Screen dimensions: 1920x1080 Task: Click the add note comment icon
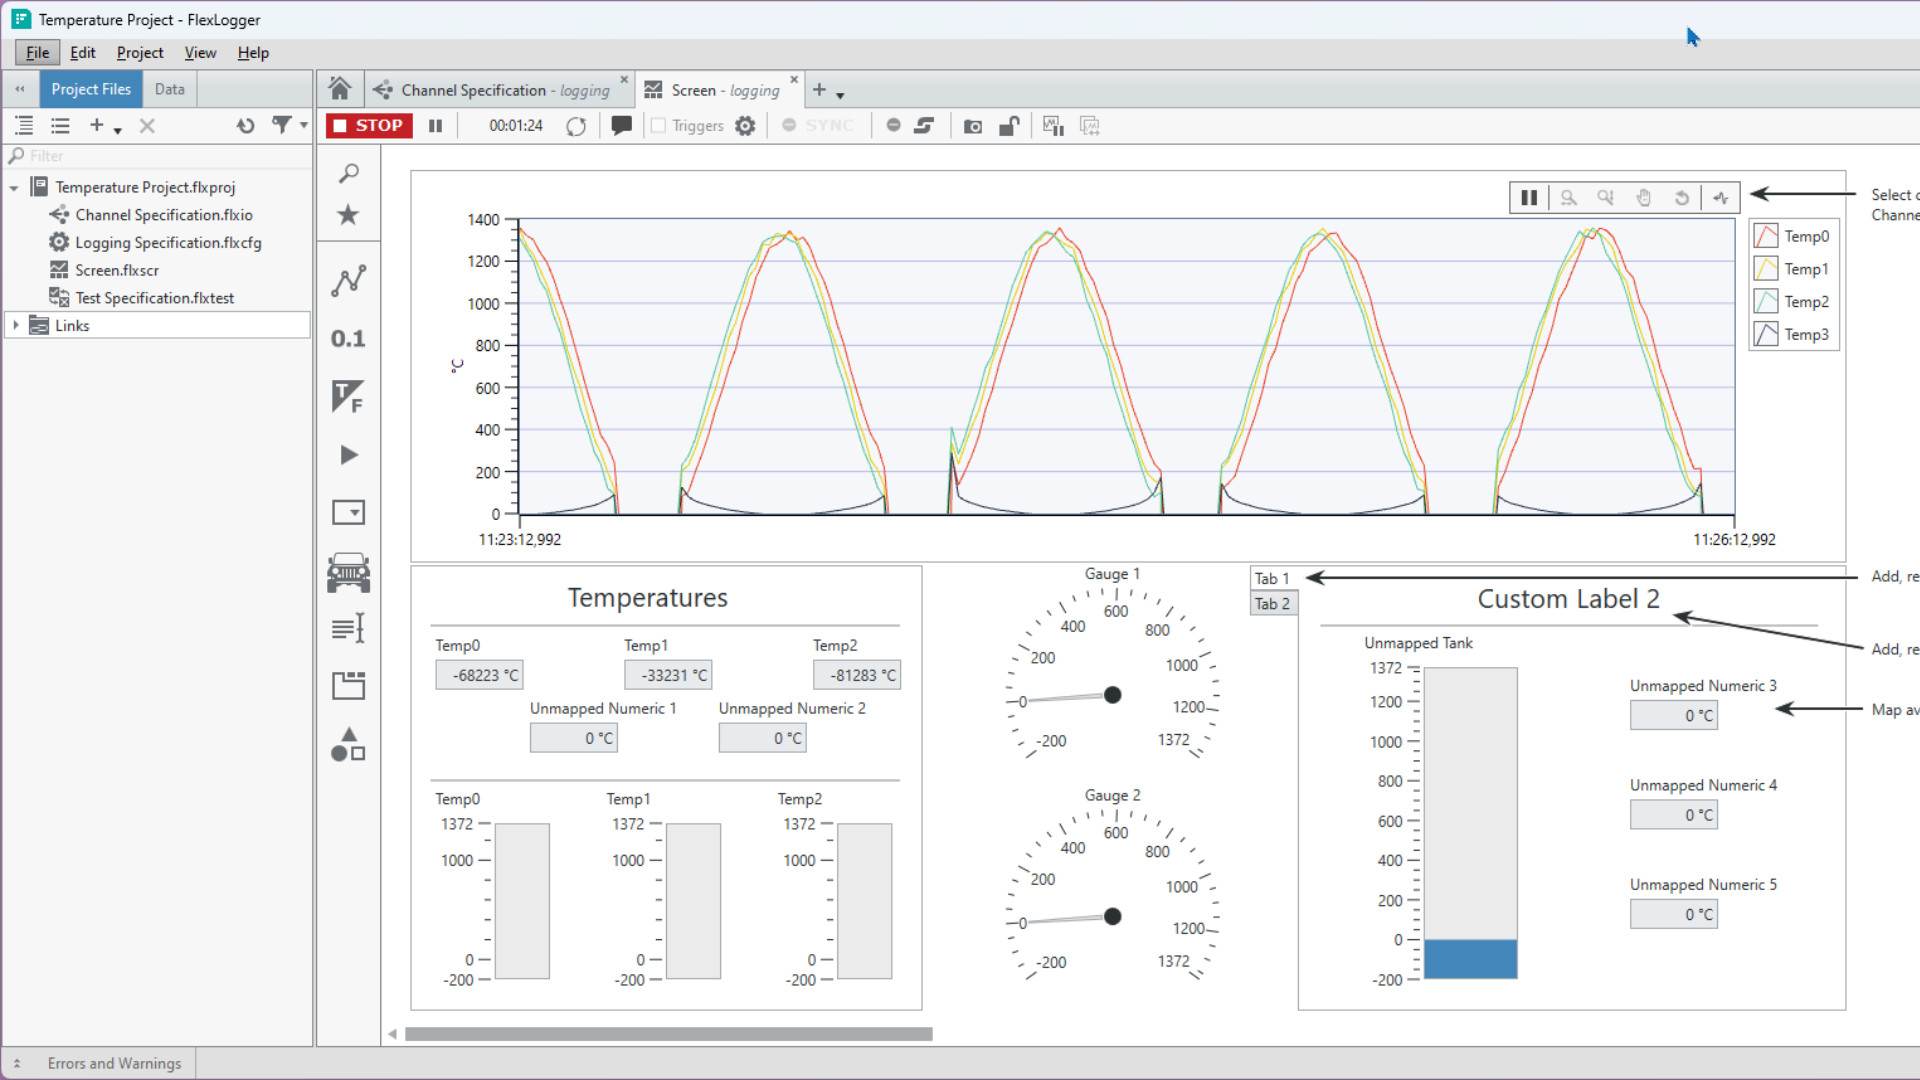(621, 126)
